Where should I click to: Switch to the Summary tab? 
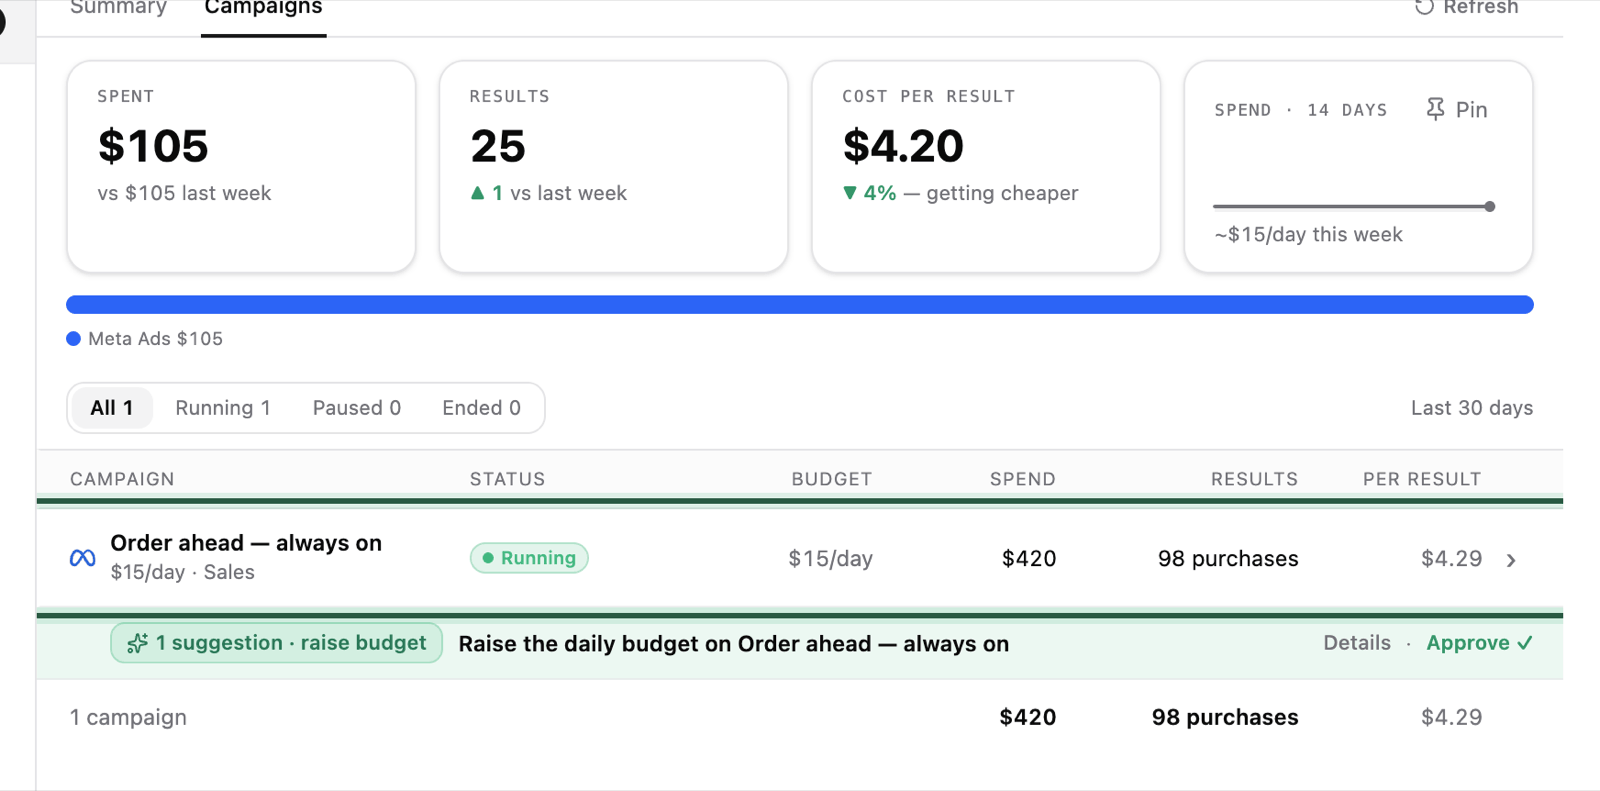(x=118, y=8)
